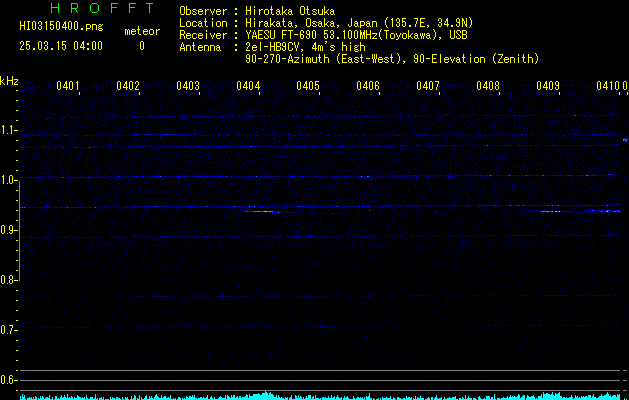Screen dimensions: 629x400
Task: Click the meteor label
Action: pos(142,31)
